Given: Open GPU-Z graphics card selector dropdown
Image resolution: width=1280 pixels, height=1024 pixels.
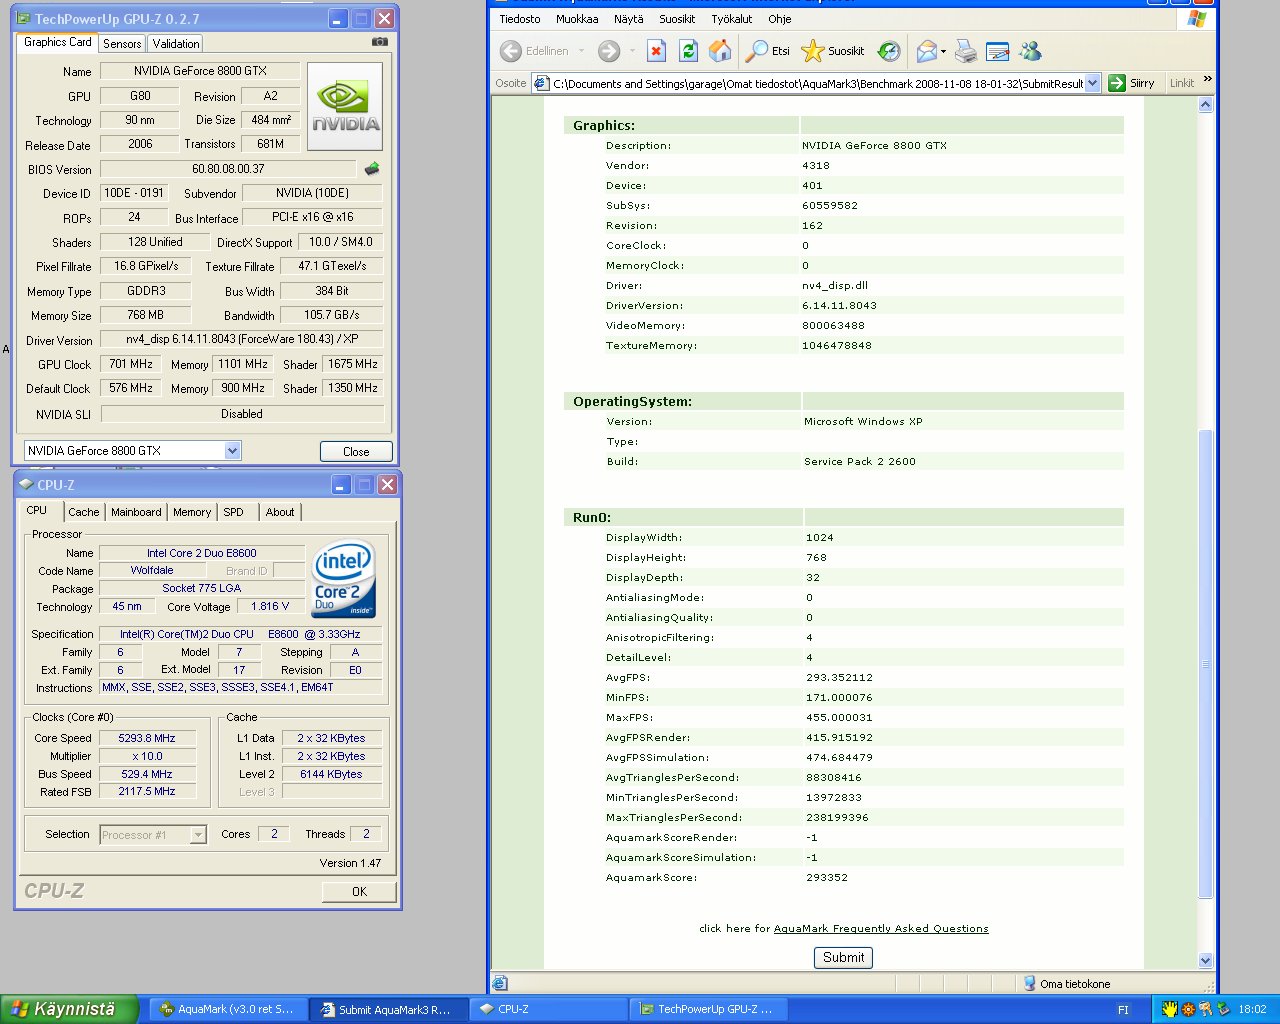Looking at the screenshot, I should click(x=232, y=451).
